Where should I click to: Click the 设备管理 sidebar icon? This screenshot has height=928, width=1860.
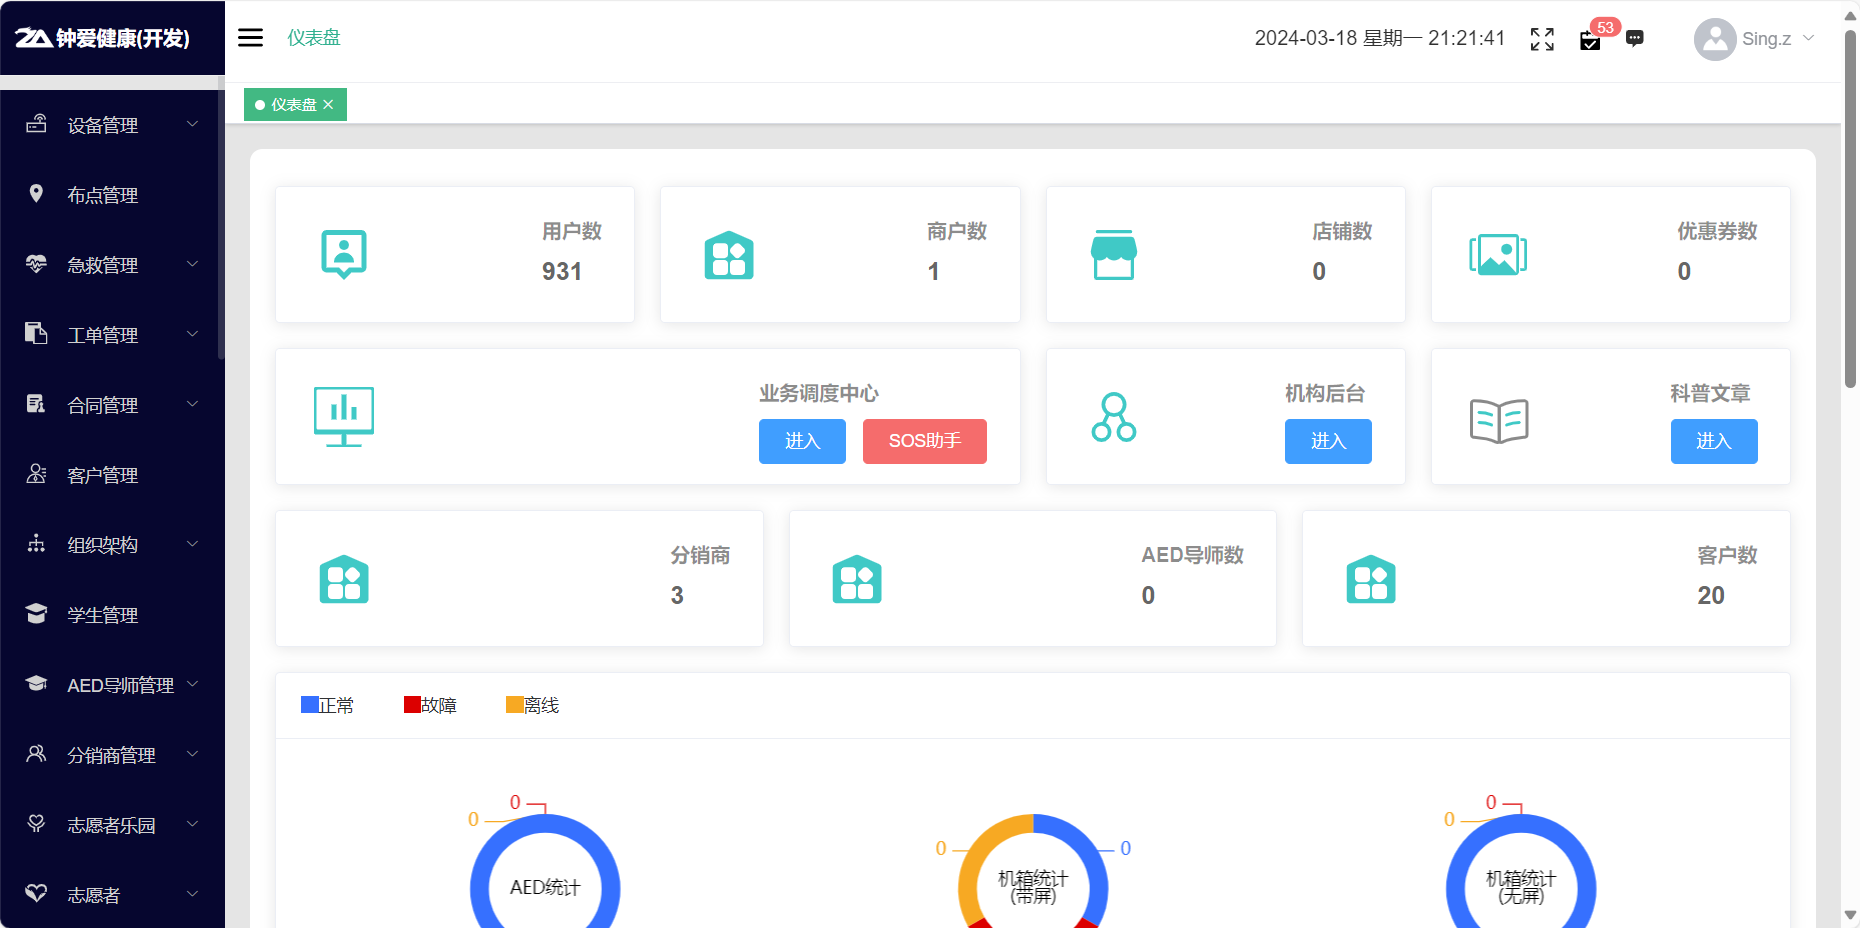coord(36,124)
